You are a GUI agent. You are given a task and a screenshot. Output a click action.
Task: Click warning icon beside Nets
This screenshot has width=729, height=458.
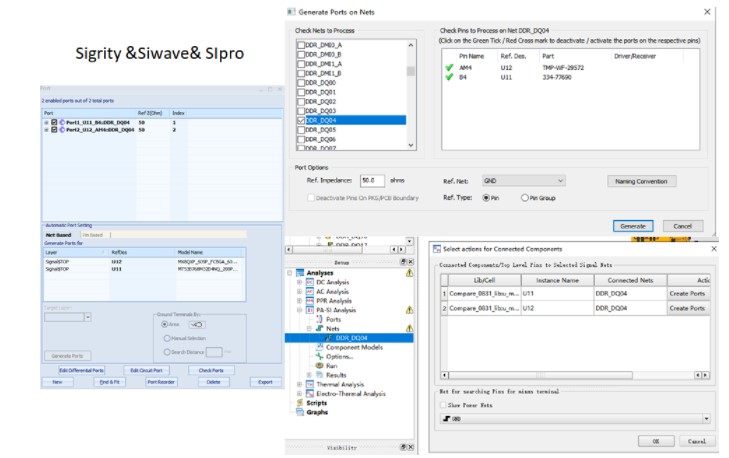(409, 328)
